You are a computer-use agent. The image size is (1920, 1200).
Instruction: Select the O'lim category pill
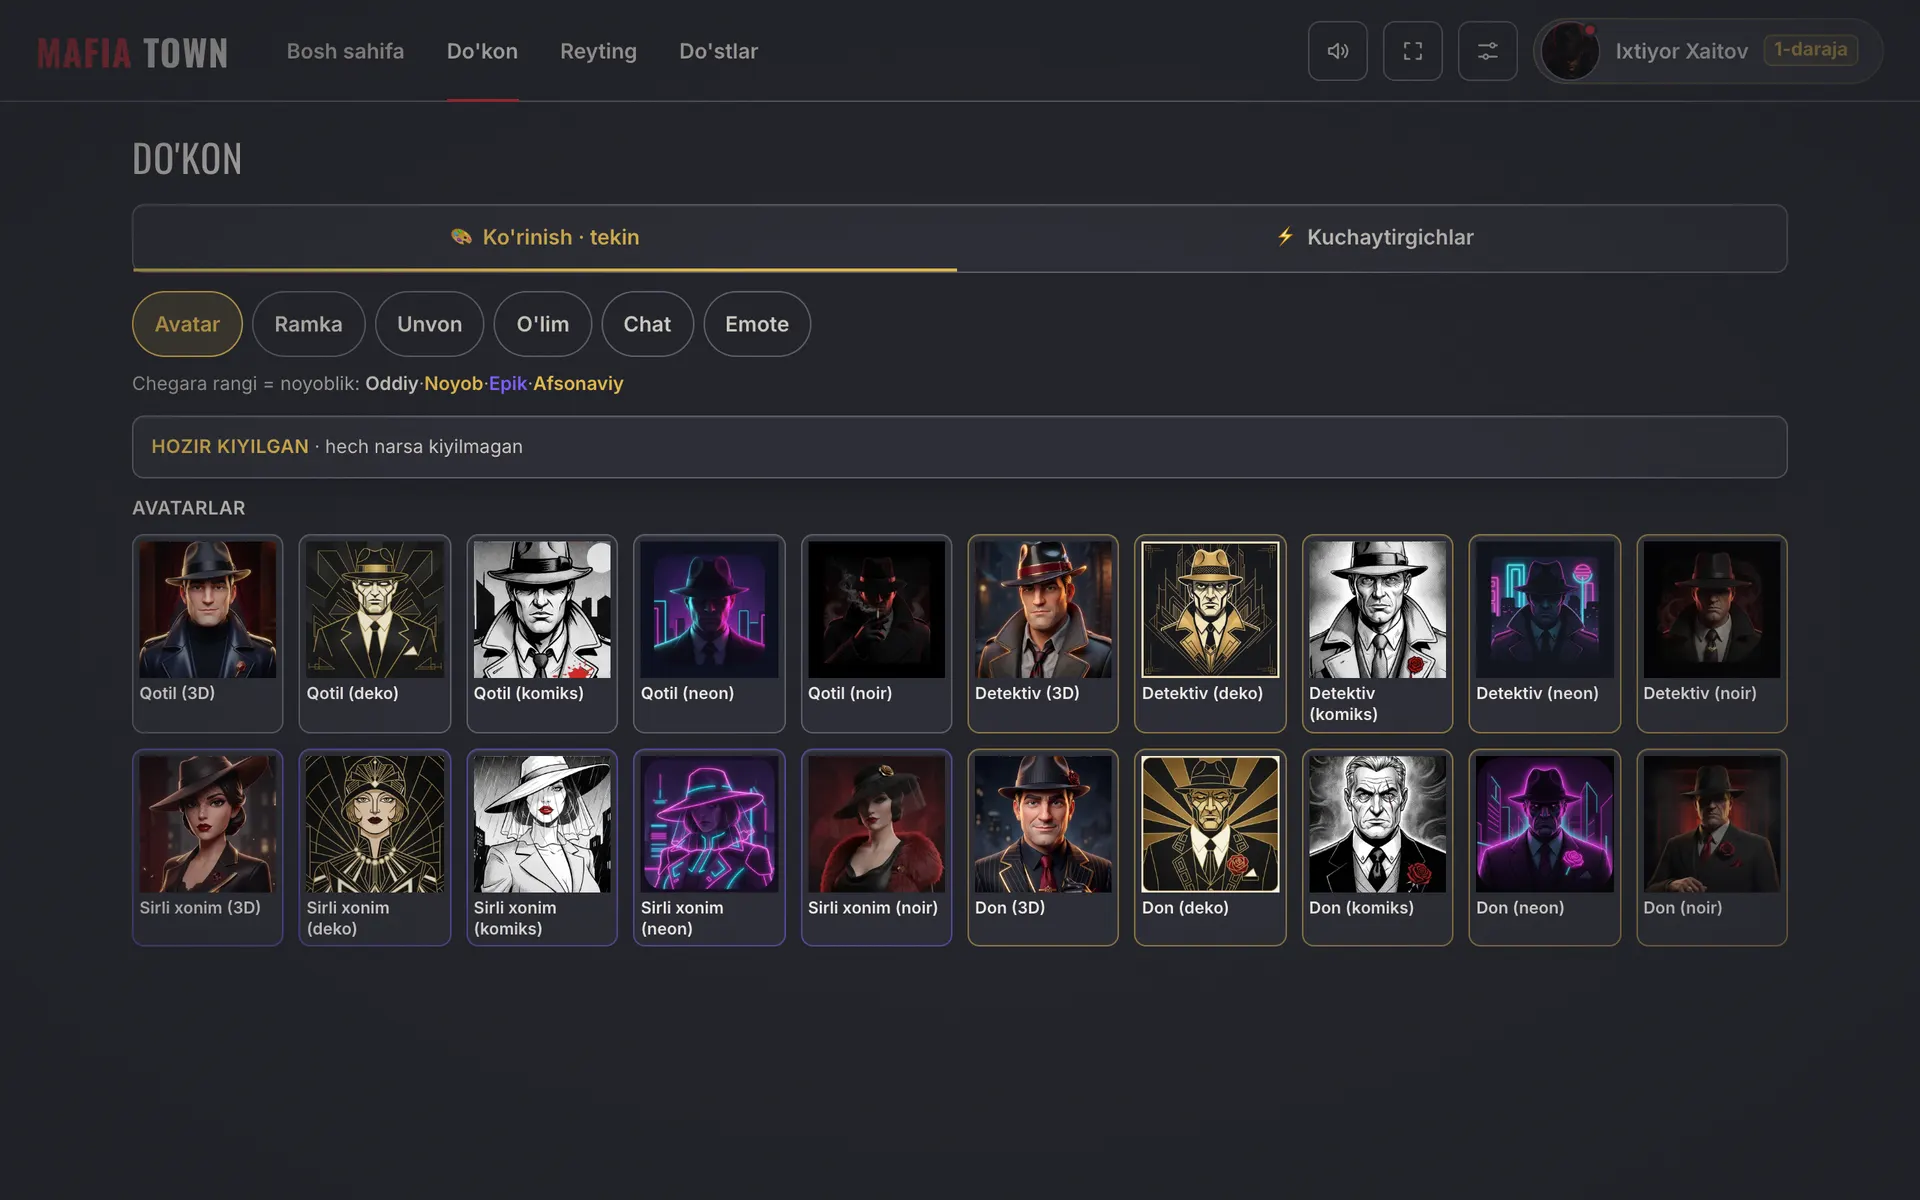pyautogui.click(x=542, y=324)
